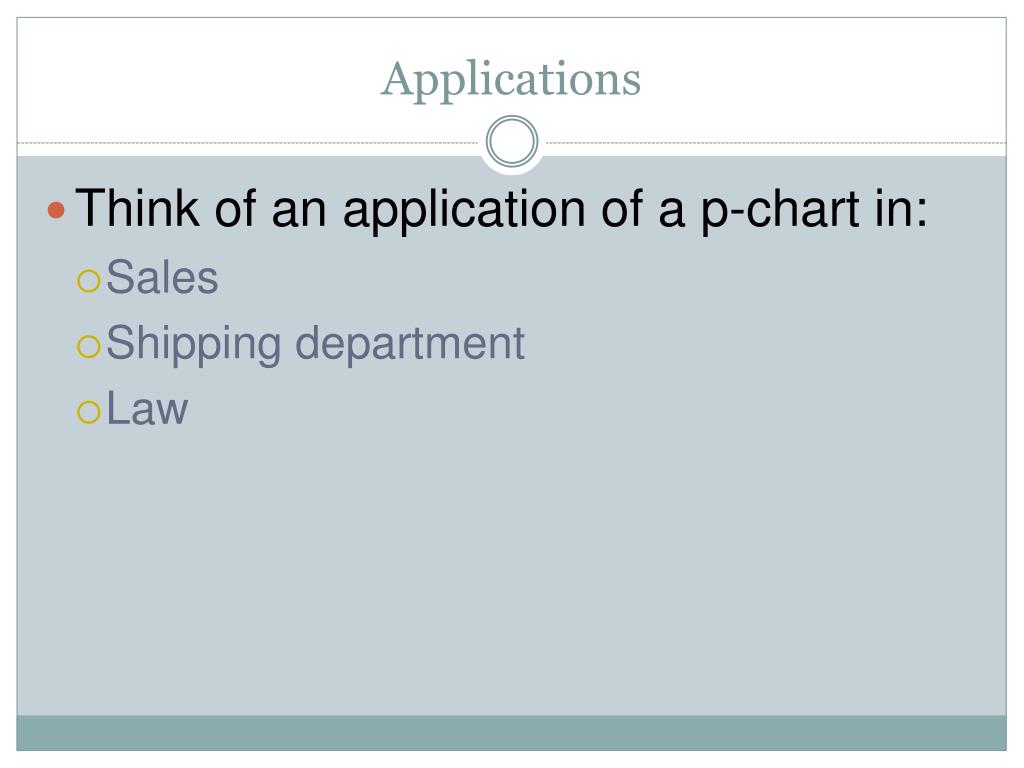Click the dashed divider line right of the circle
The image size is (1024, 768).
pyautogui.click(x=773, y=142)
